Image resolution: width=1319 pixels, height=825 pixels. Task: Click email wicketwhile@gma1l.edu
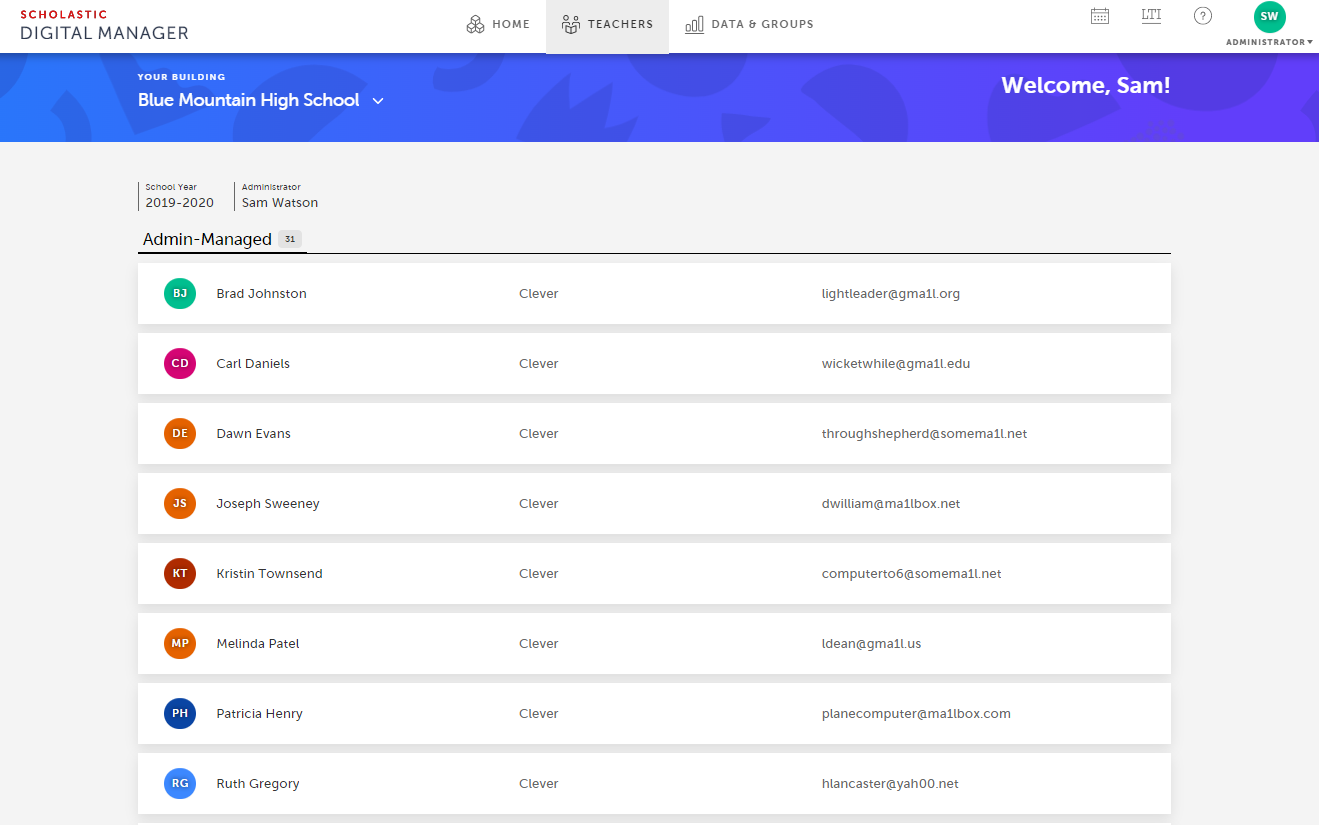[896, 364]
